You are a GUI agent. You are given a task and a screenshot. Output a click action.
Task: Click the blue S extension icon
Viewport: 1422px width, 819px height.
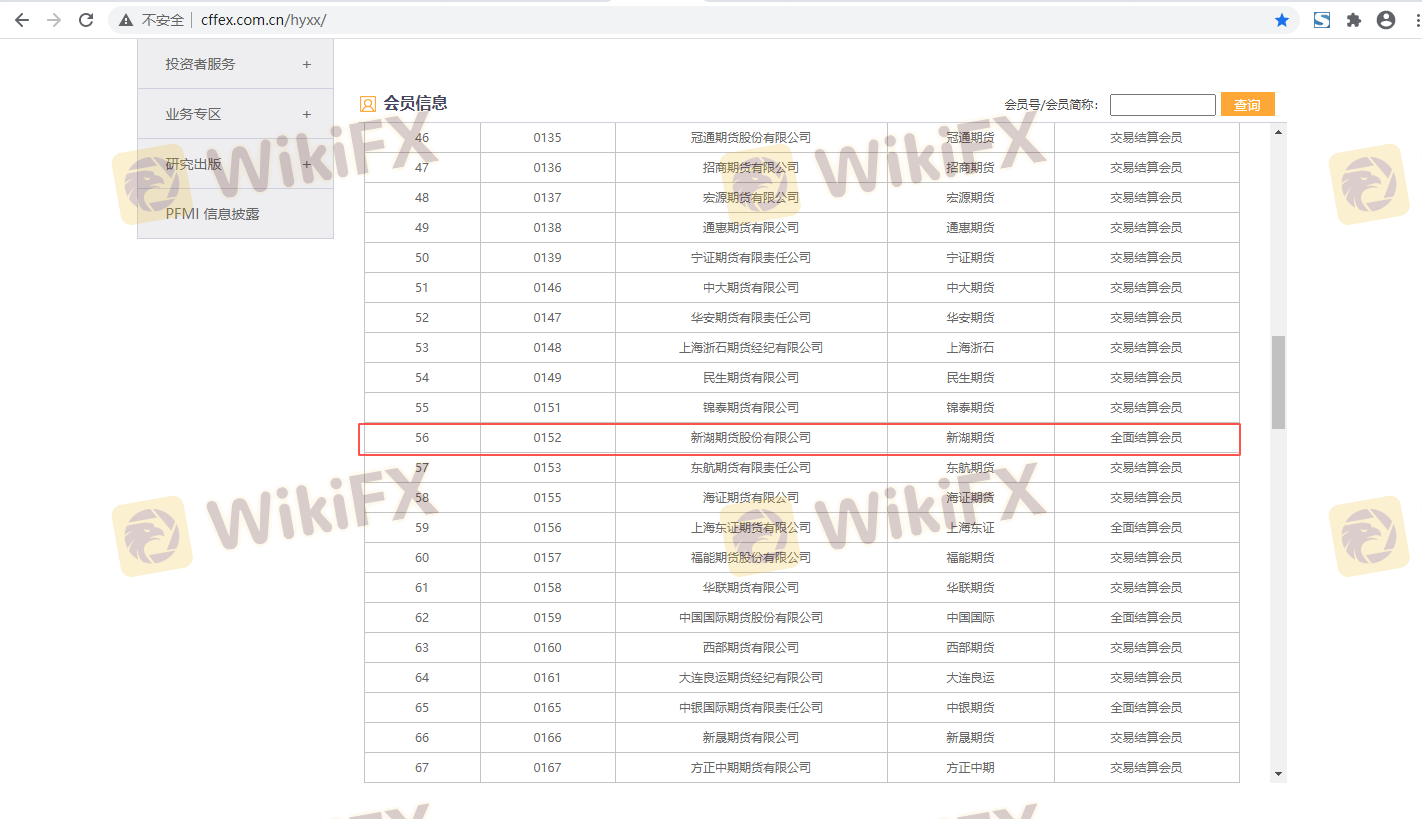click(1322, 20)
